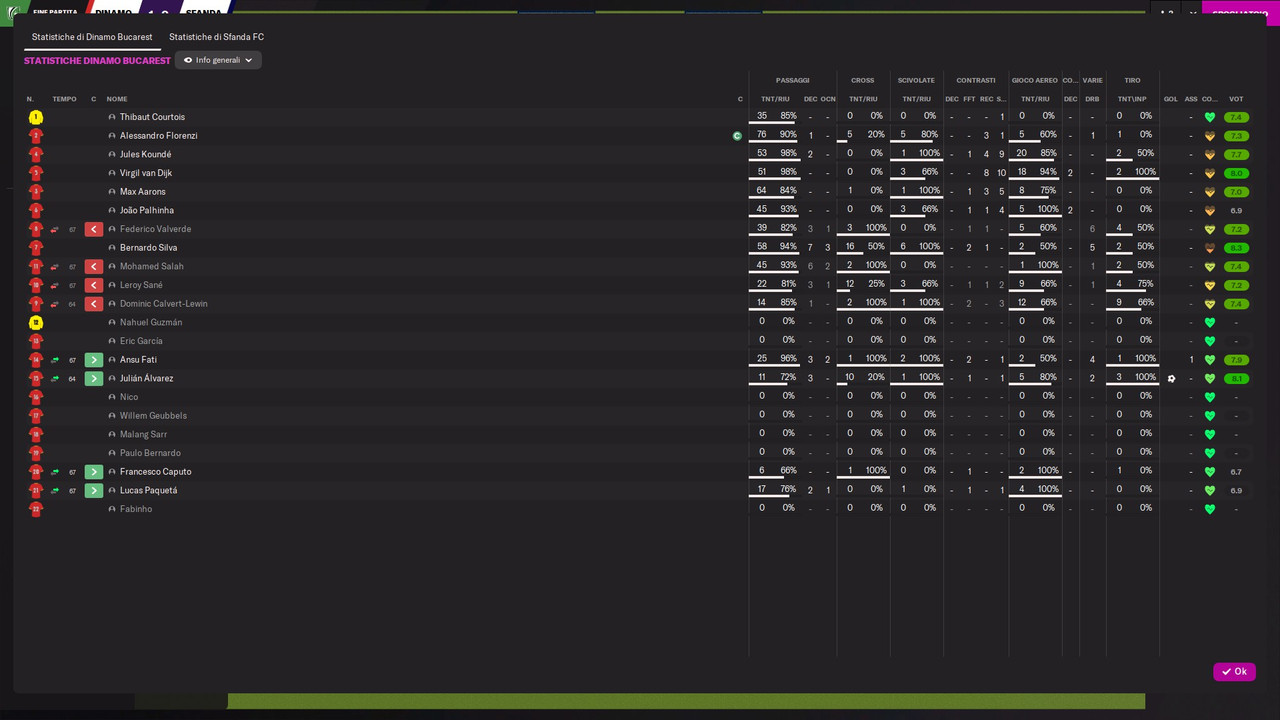1280x720 pixels.
Task: Click Nico's red shirt number icon
Action: coord(36,397)
